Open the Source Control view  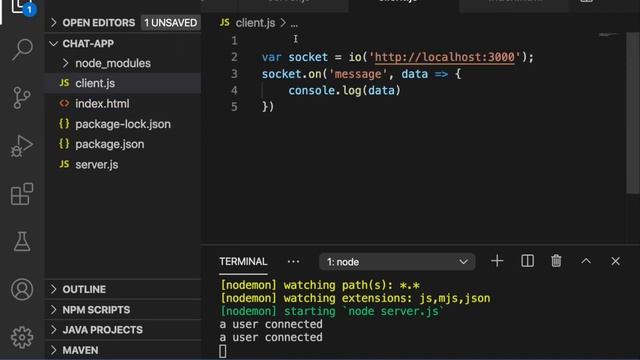(22, 98)
